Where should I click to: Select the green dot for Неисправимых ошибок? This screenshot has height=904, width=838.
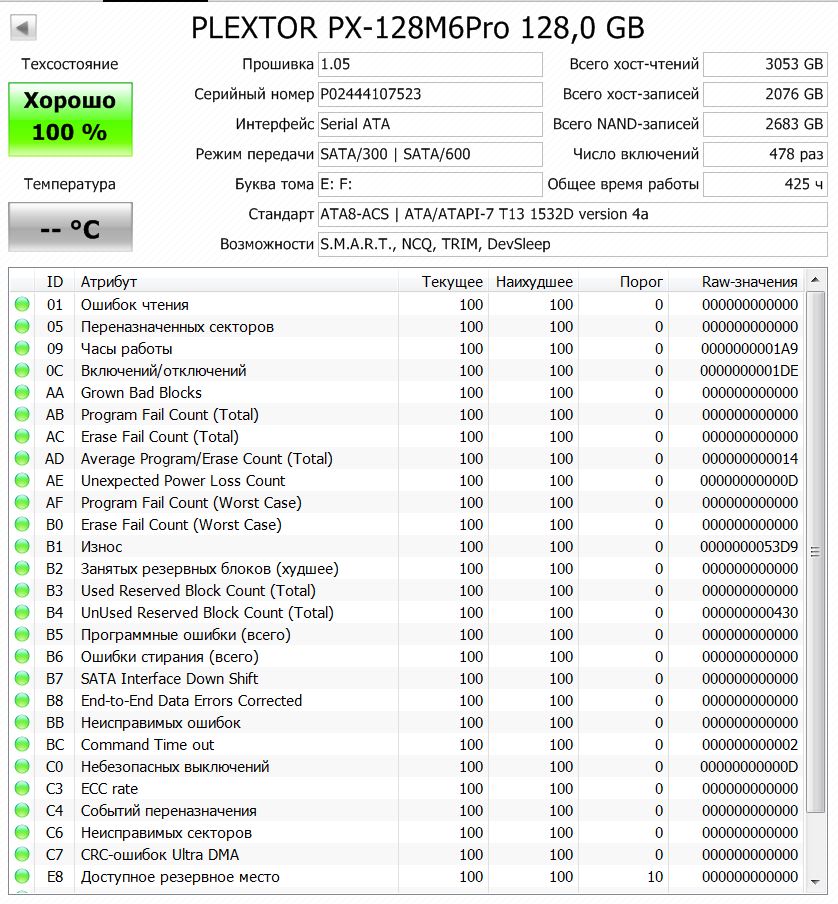pyautogui.click(x=22, y=722)
